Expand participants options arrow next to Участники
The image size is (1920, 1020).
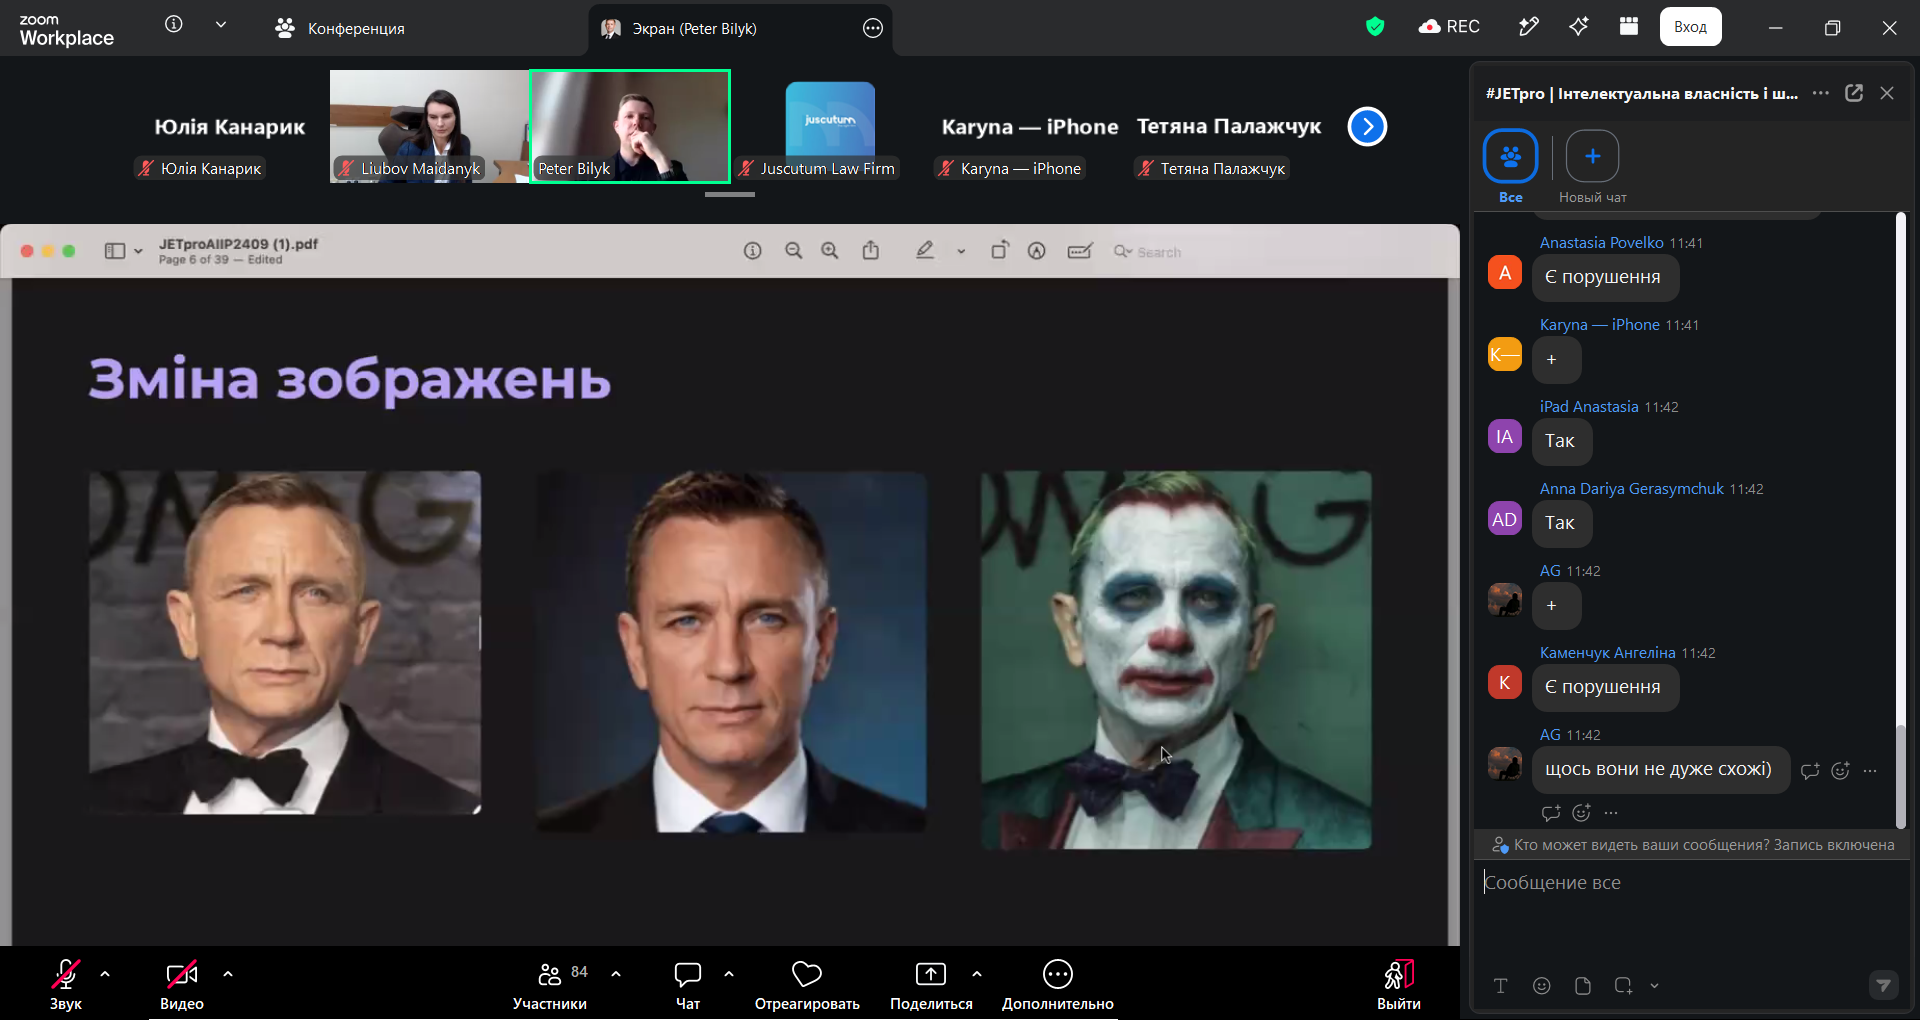(x=616, y=973)
